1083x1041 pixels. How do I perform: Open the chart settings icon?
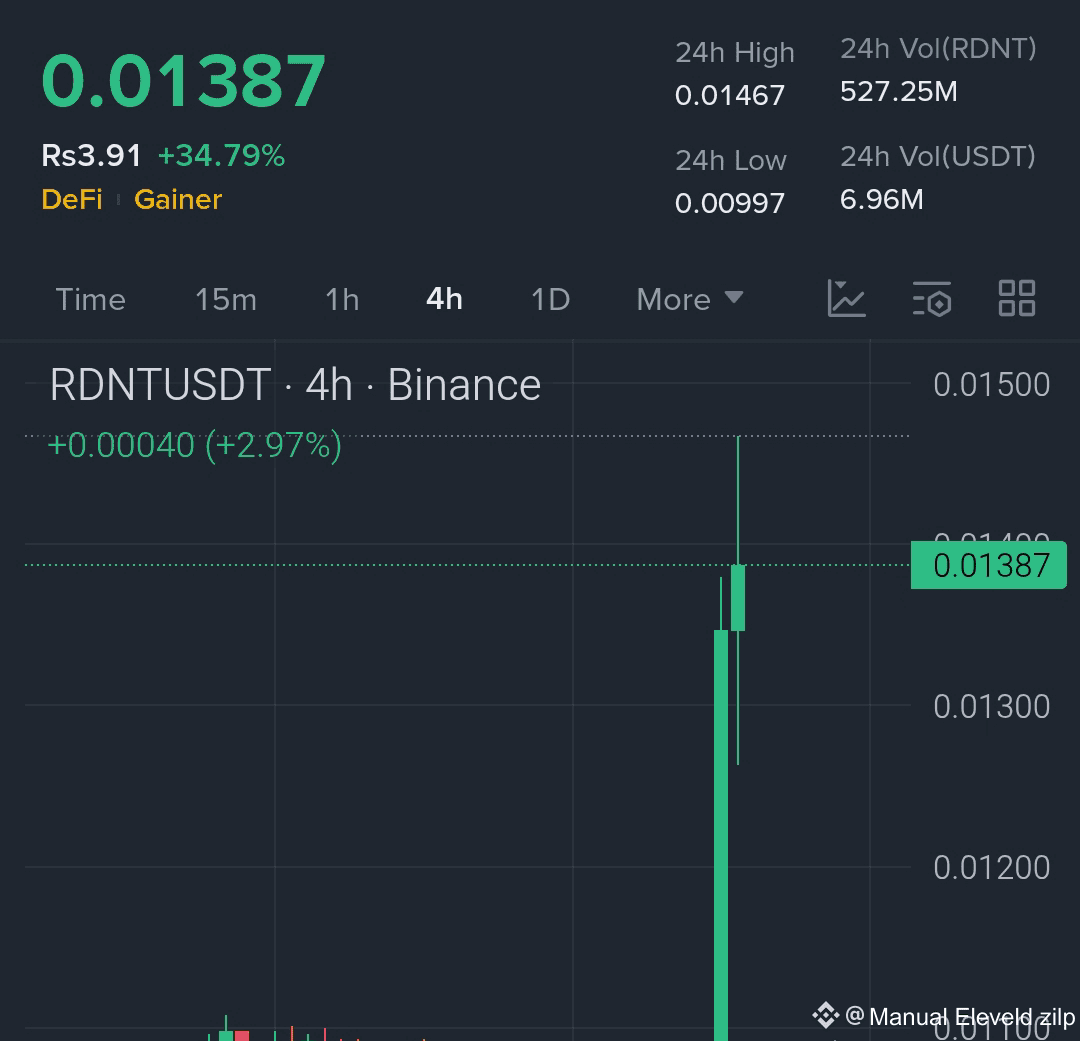(x=932, y=298)
